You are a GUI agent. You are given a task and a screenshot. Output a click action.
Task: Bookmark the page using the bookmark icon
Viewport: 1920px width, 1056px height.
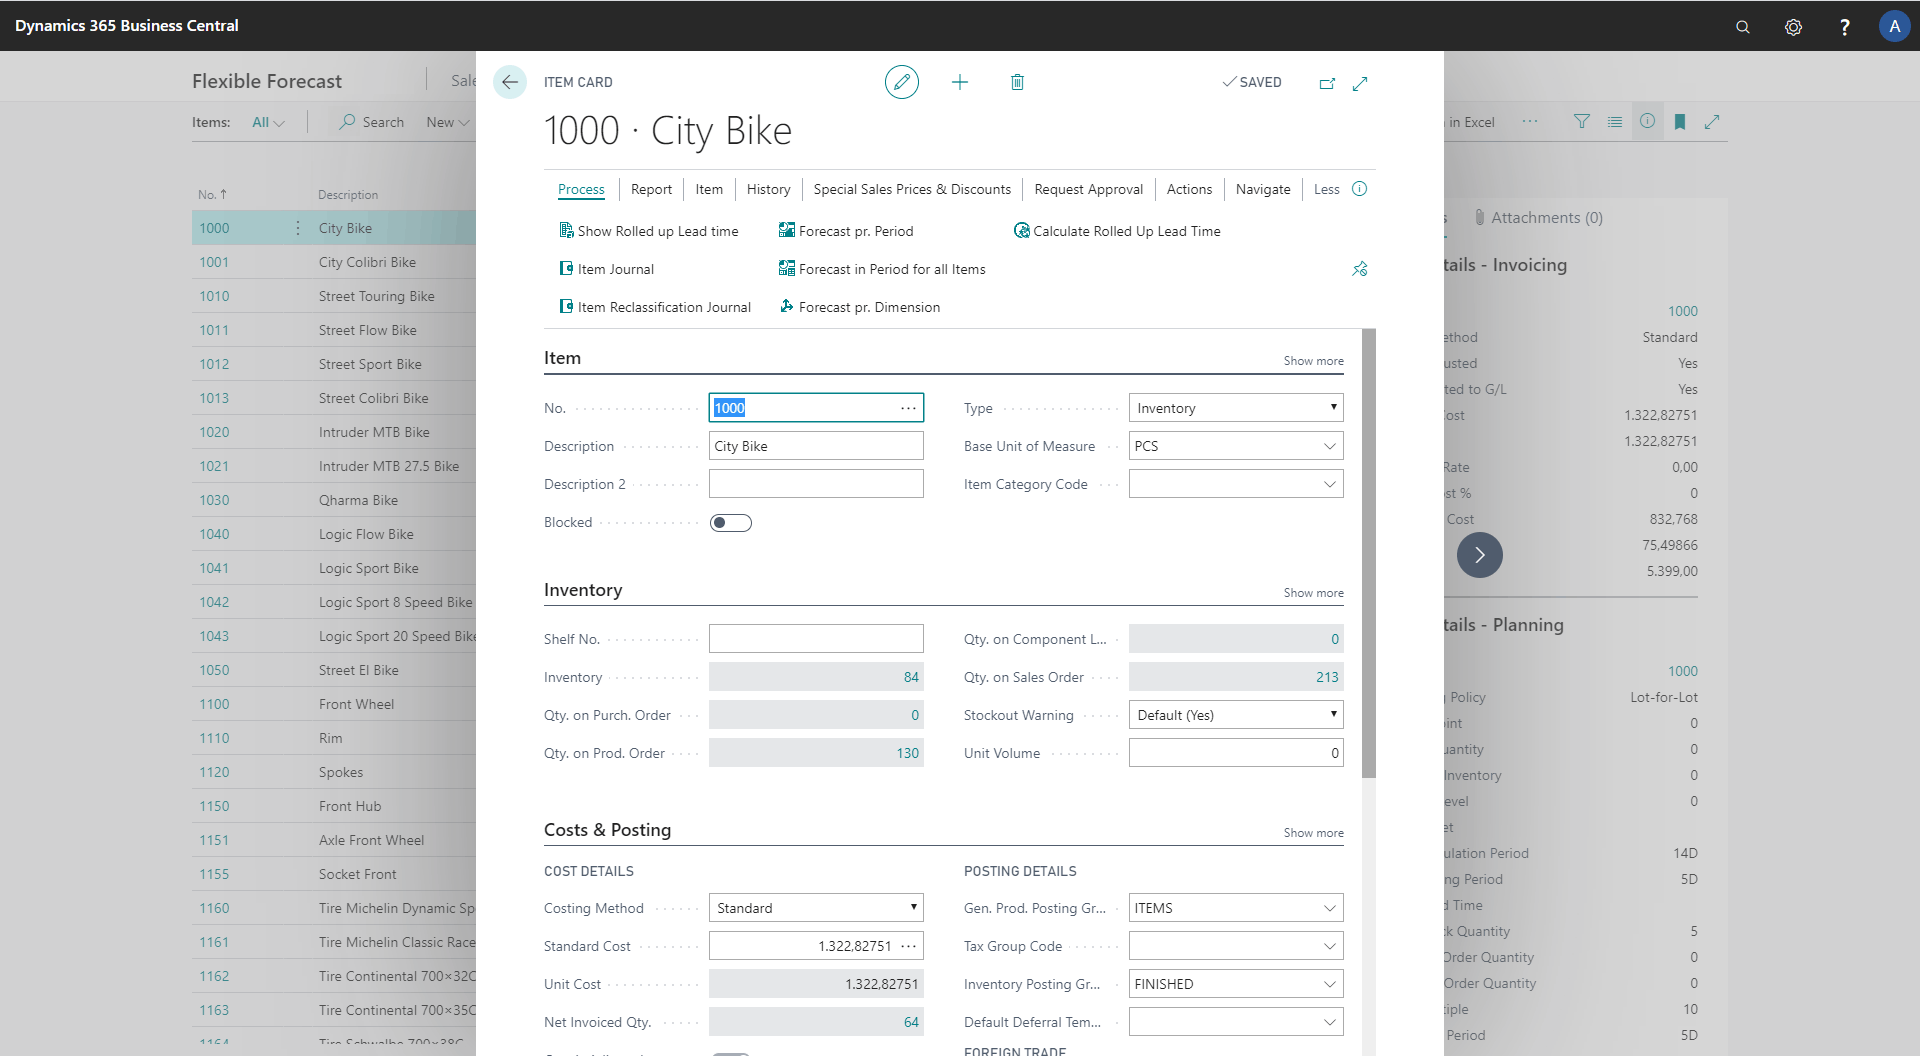tap(1680, 121)
